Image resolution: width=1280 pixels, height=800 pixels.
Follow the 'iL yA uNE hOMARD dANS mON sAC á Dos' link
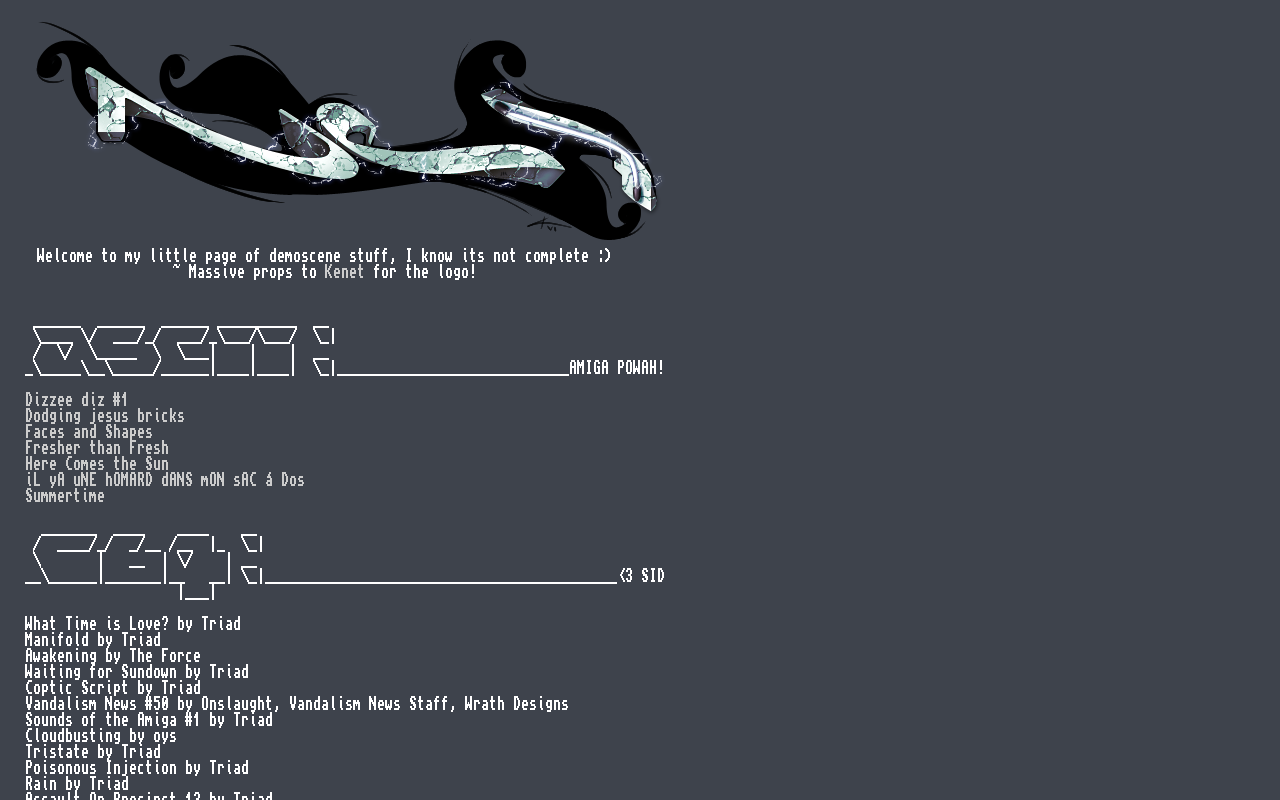[165, 480]
